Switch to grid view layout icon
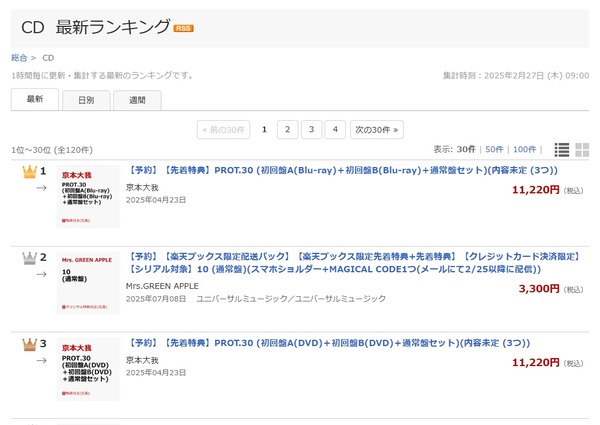The height and width of the screenshot is (425, 600). coord(584,149)
